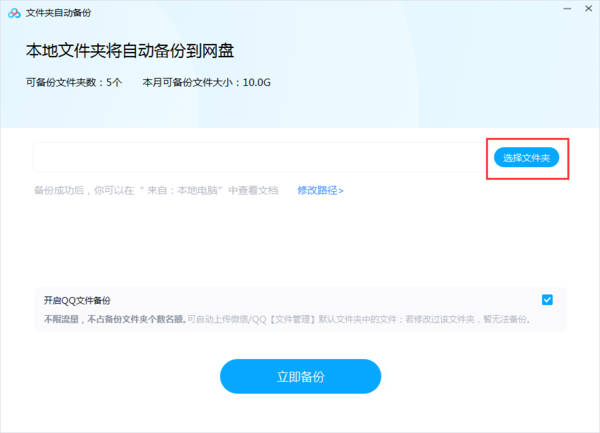
Task: Click the empty folder path field
Action: (260, 158)
